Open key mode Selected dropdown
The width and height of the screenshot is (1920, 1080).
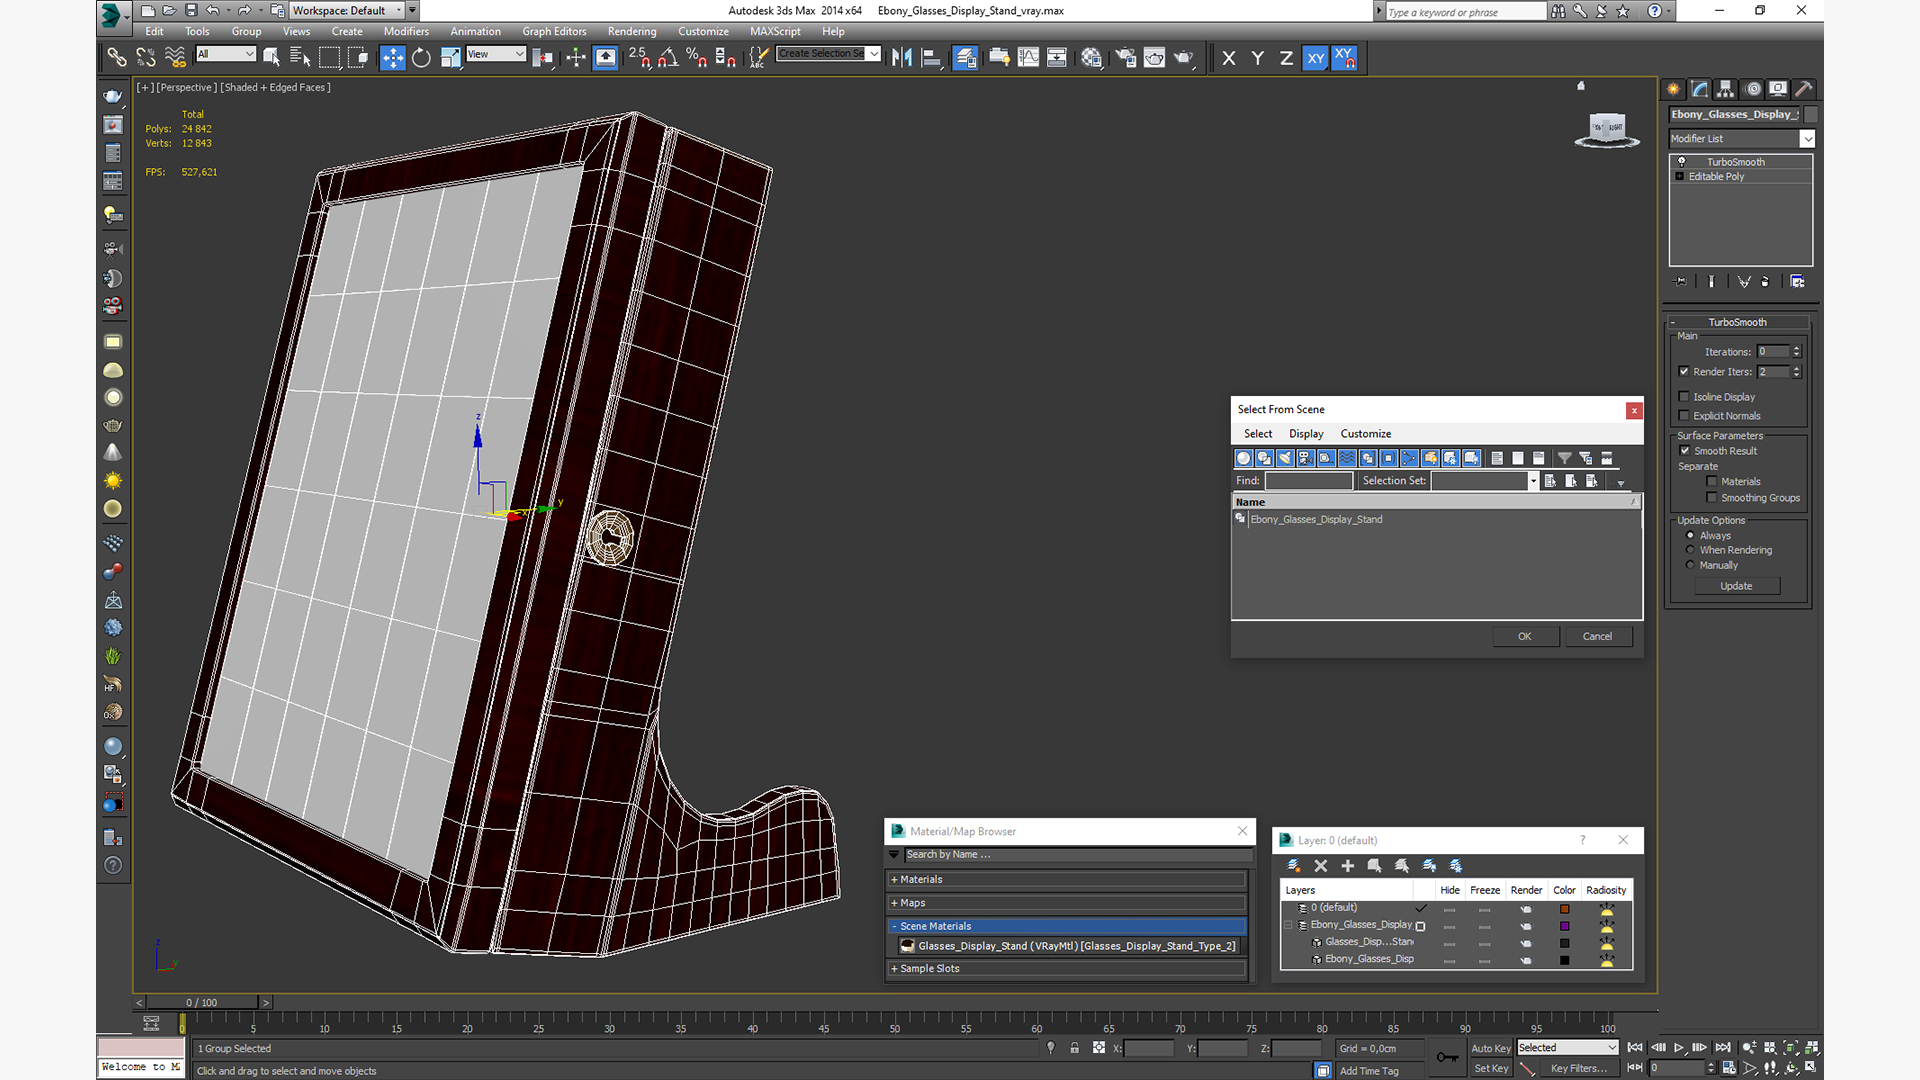pyautogui.click(x=1567, y=1048)
